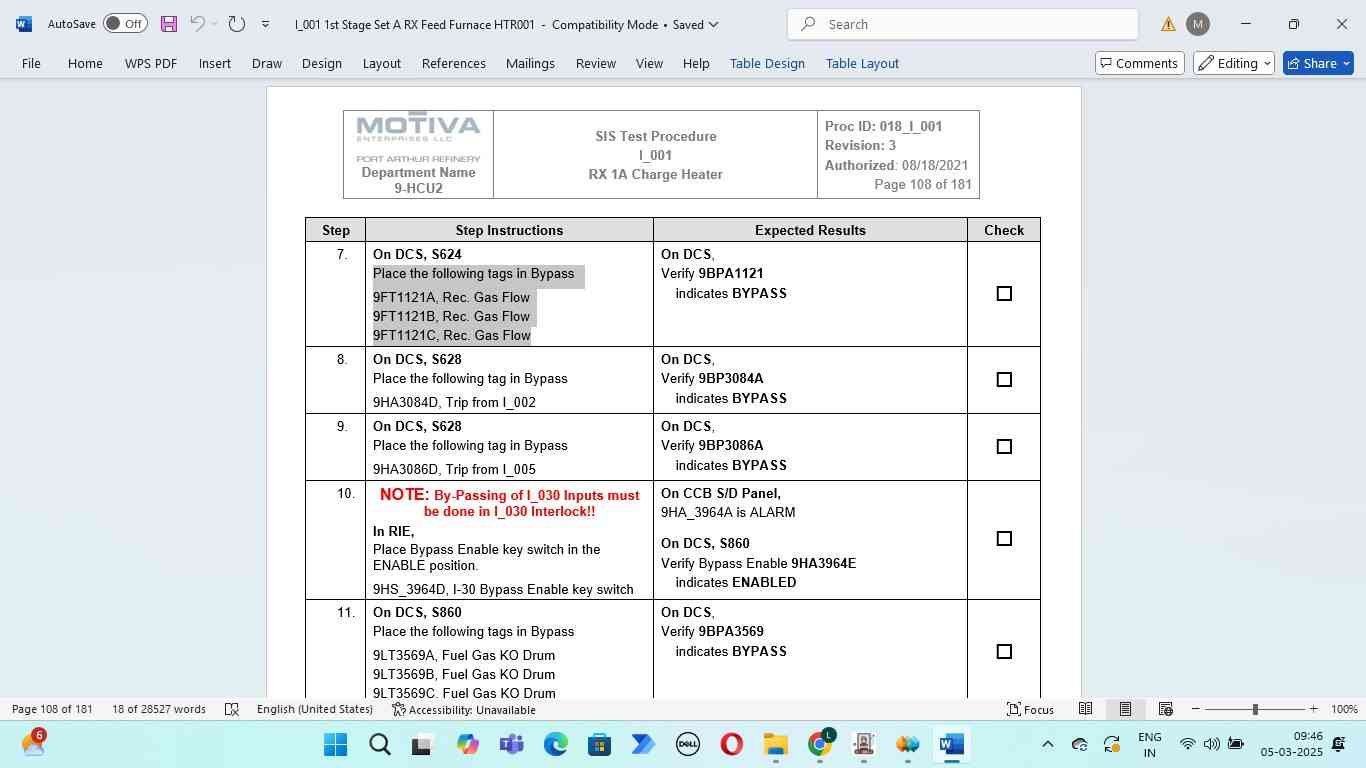This screenshot has height=768, width=1366.
Task: Check the box for step 8
Action: (1004, 379)
